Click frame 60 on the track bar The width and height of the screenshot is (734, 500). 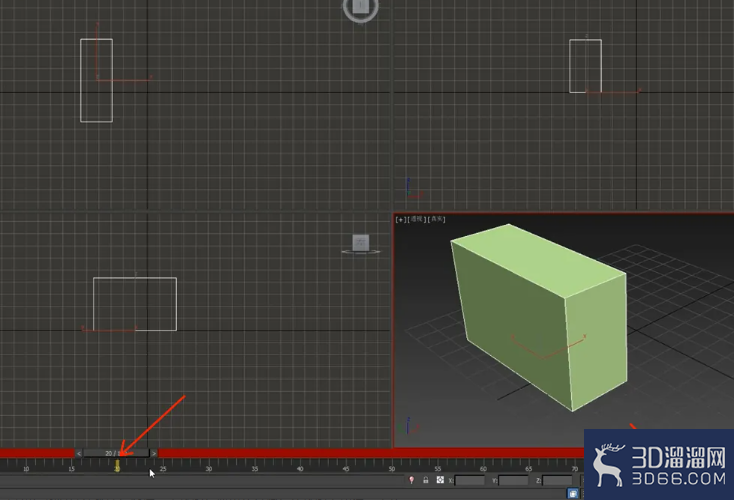coord(483,468)
